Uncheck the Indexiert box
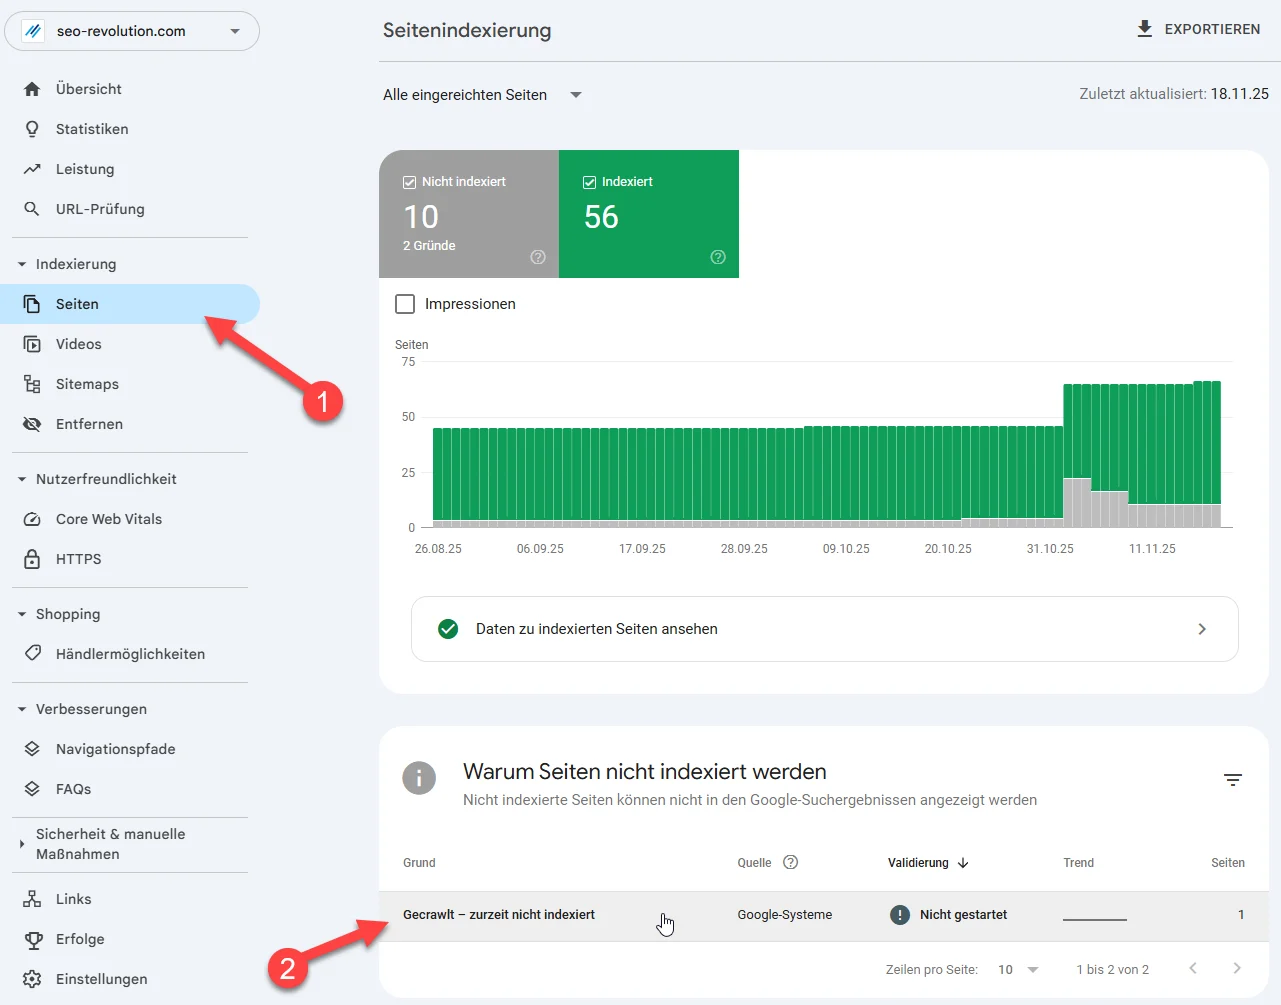The width and height of the screenshot is (1281, 1005). tap(588, 181)
